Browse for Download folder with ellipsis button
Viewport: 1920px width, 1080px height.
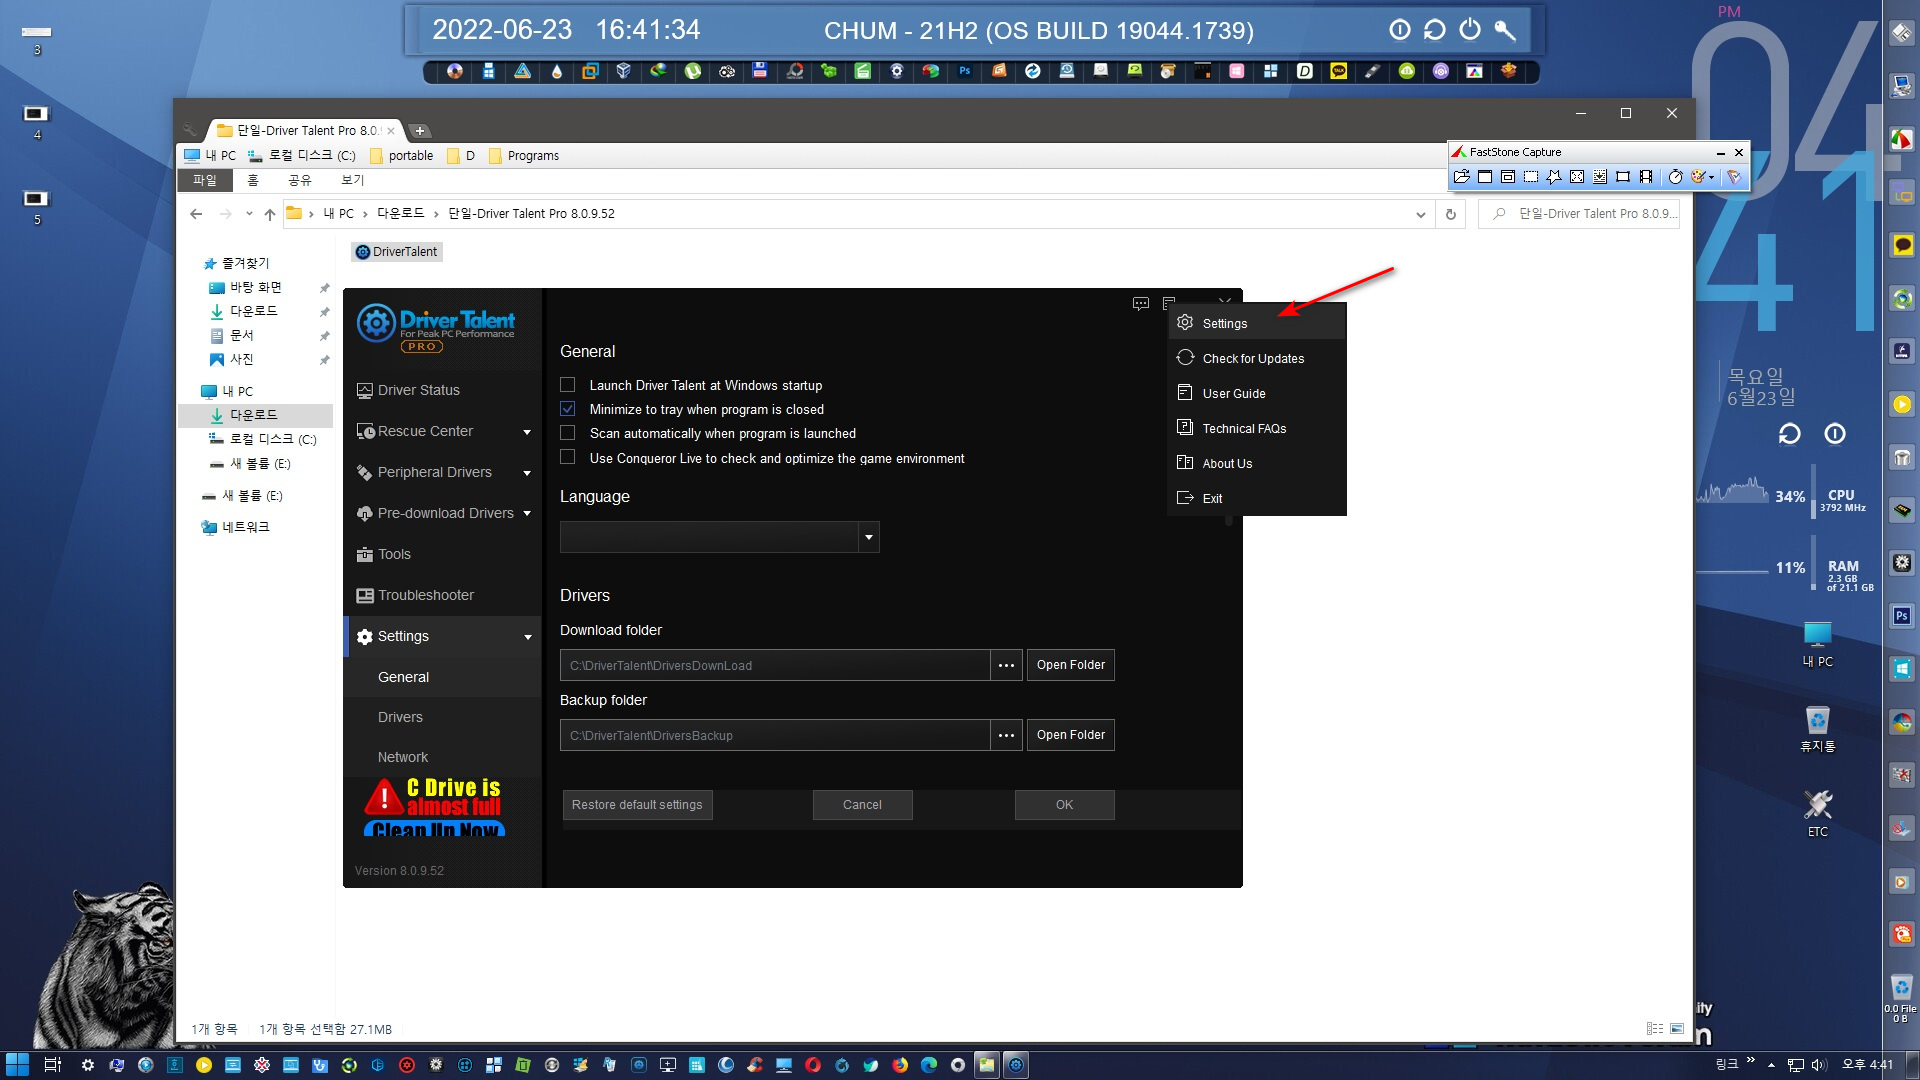click(x=1006, y=665)
